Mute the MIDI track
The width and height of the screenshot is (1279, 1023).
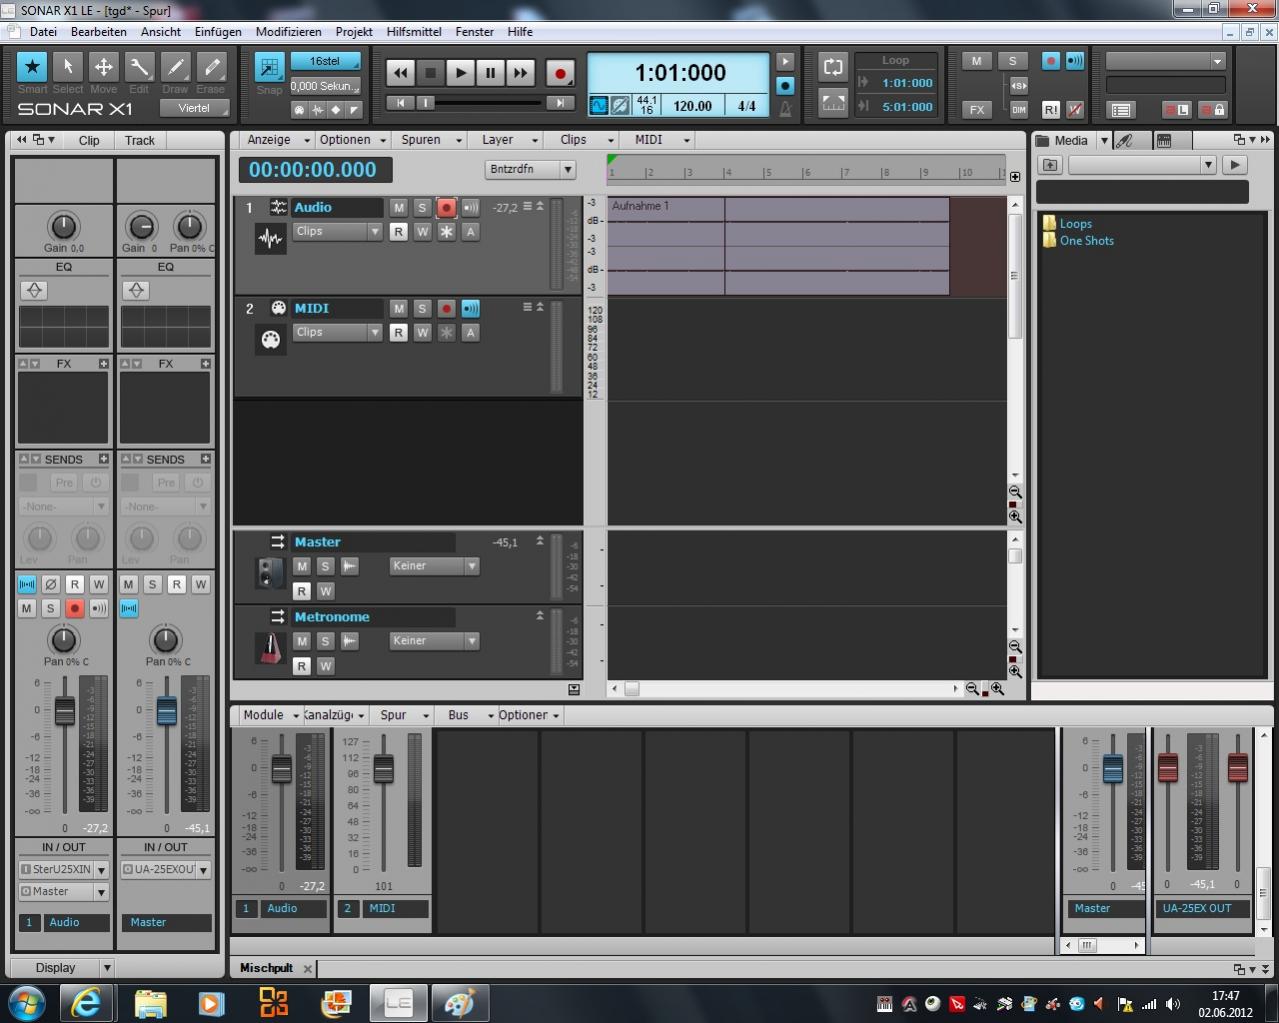399,309
